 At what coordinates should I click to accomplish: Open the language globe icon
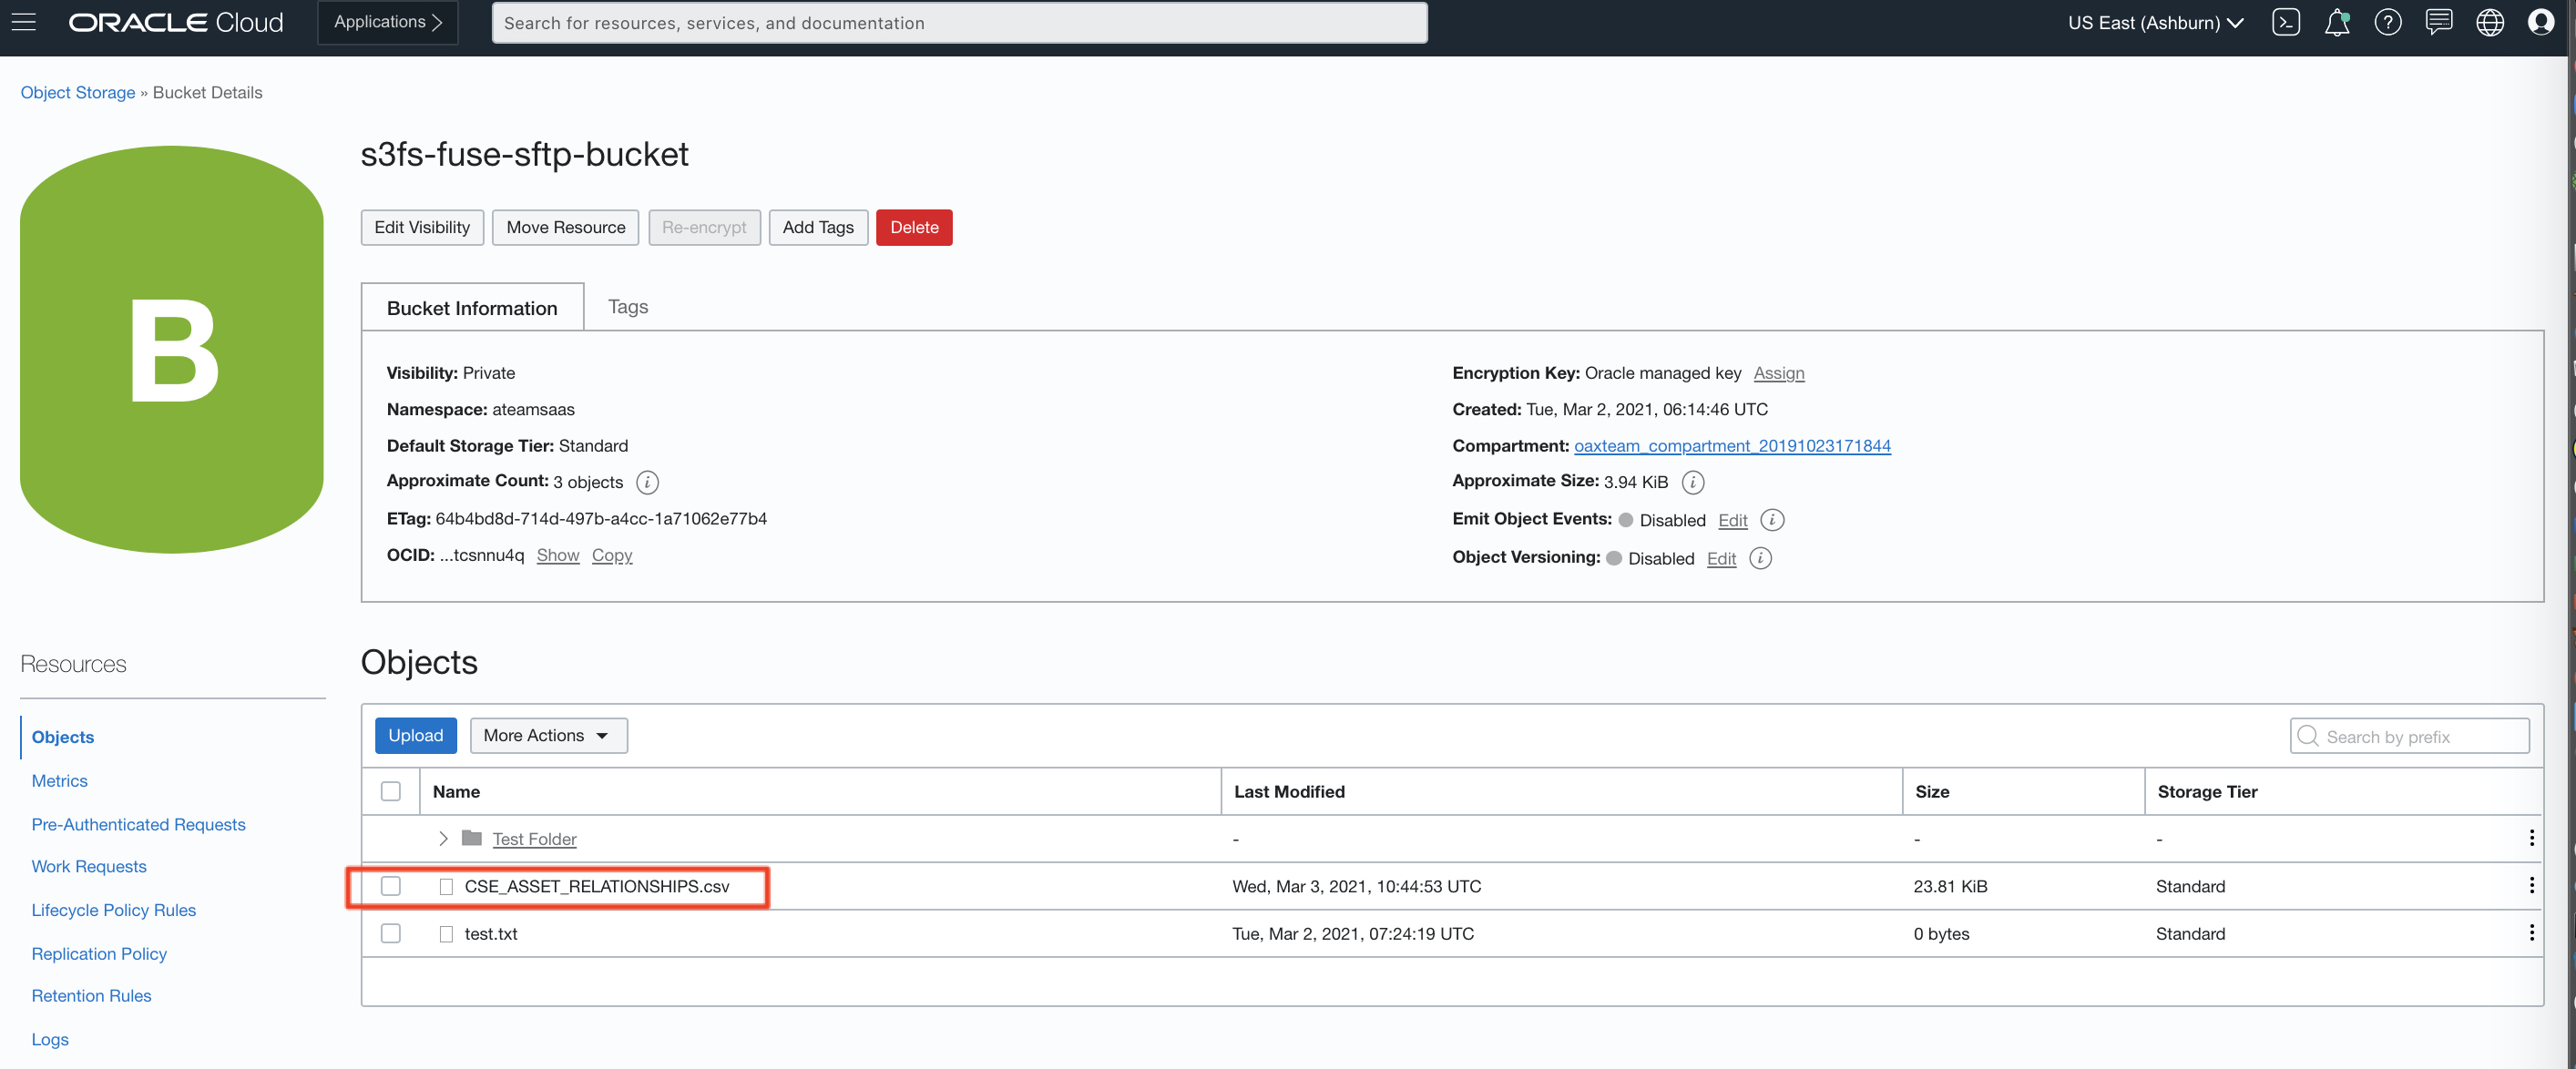pyautogui.click(x=2490, y=22)
